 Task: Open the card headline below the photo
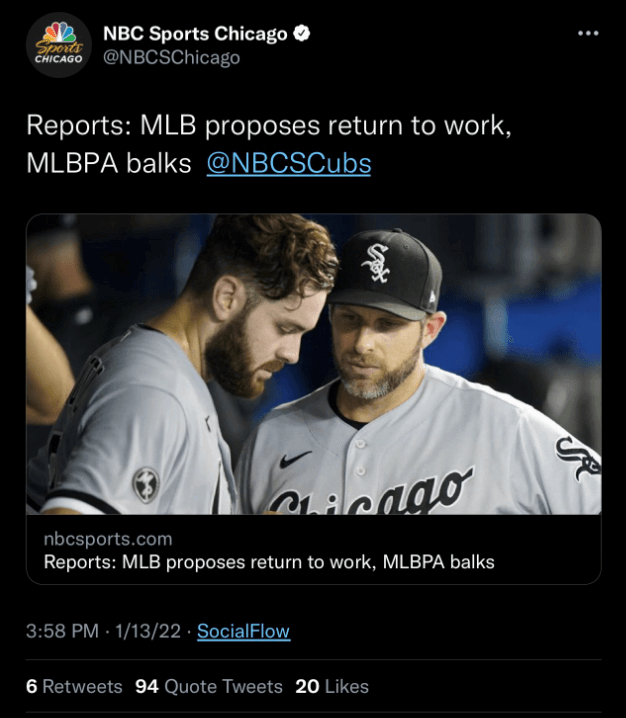[x=269, y=562]
